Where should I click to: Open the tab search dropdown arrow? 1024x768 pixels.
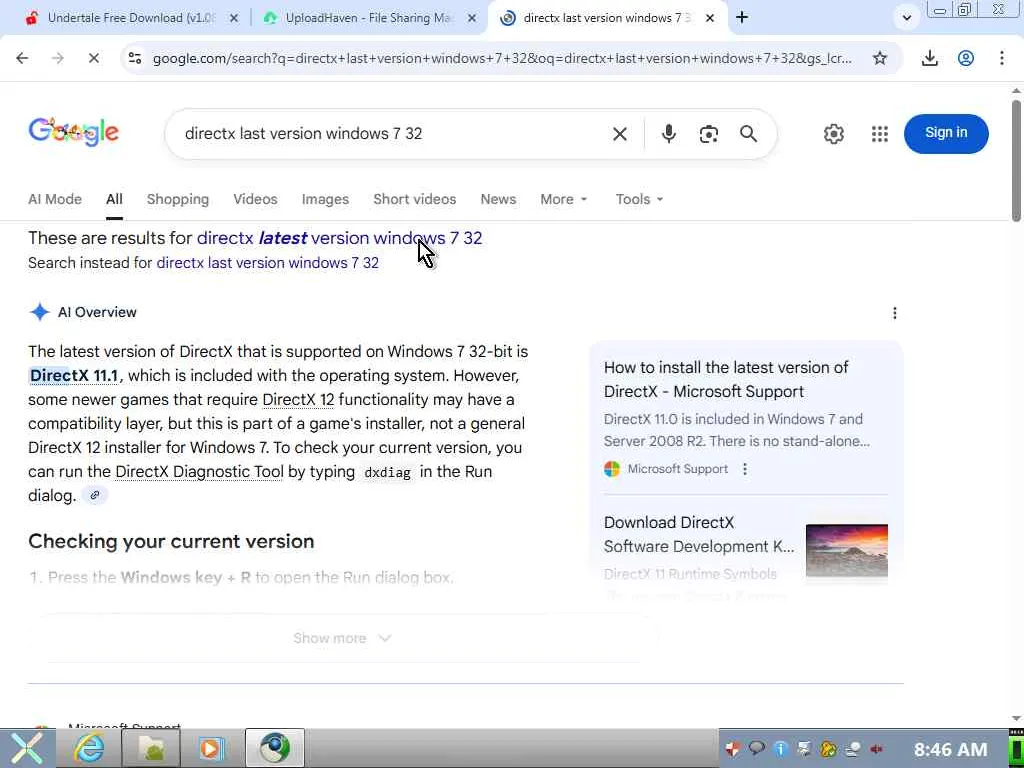pos(906,18)
